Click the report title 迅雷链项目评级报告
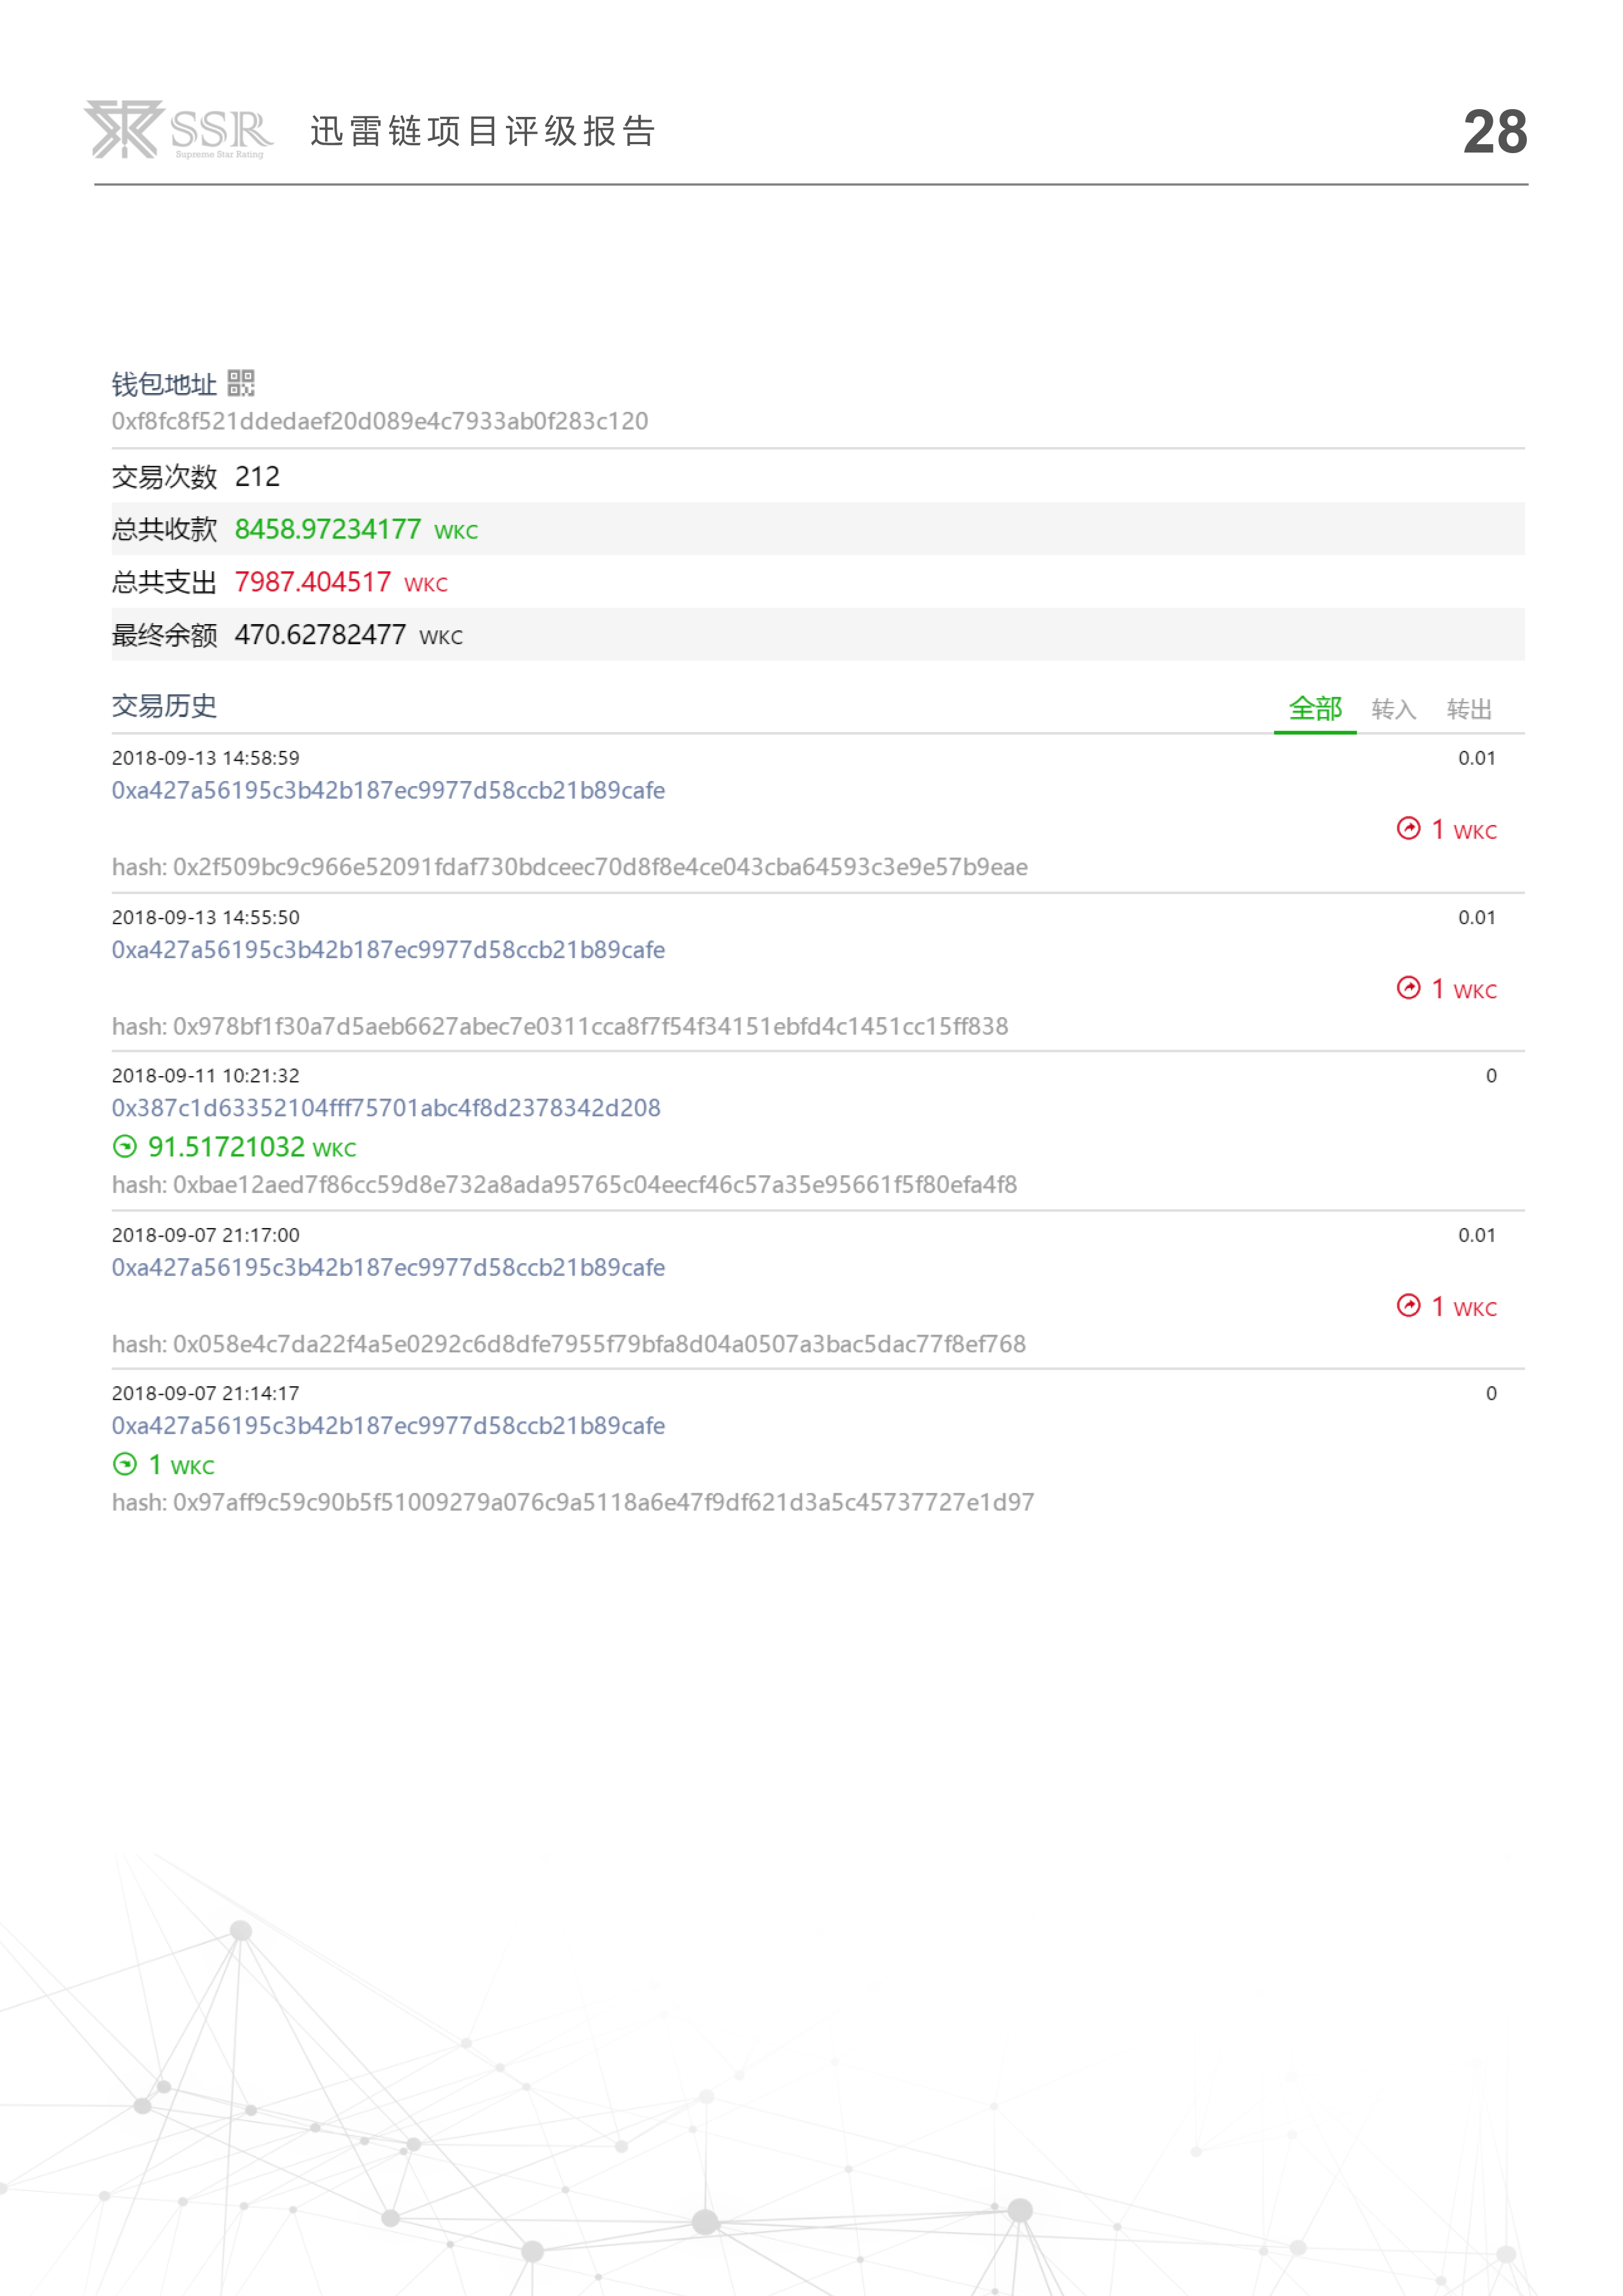 [x=483, y=131]
